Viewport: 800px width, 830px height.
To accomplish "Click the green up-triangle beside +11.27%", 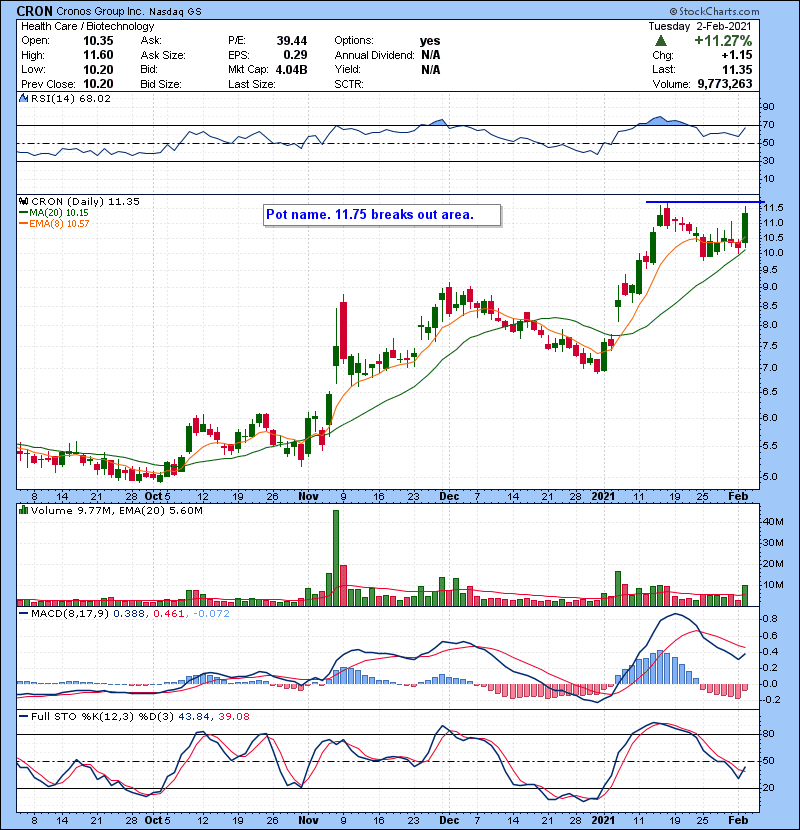I will [660, 41].
